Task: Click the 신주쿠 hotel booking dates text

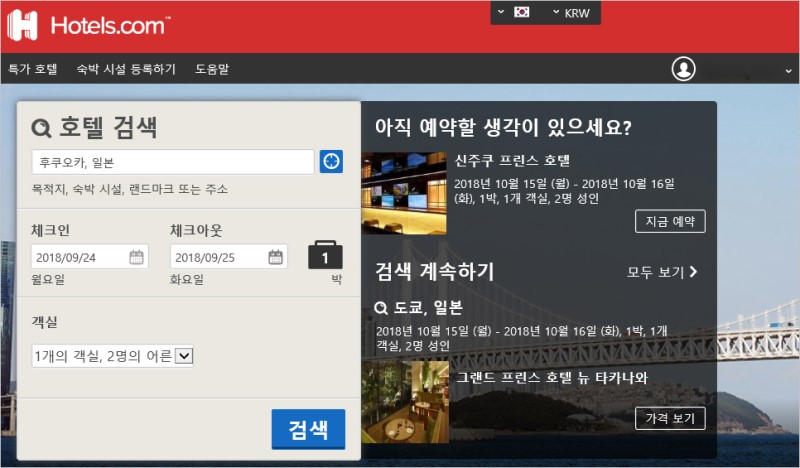Action: tap(564, 191)
